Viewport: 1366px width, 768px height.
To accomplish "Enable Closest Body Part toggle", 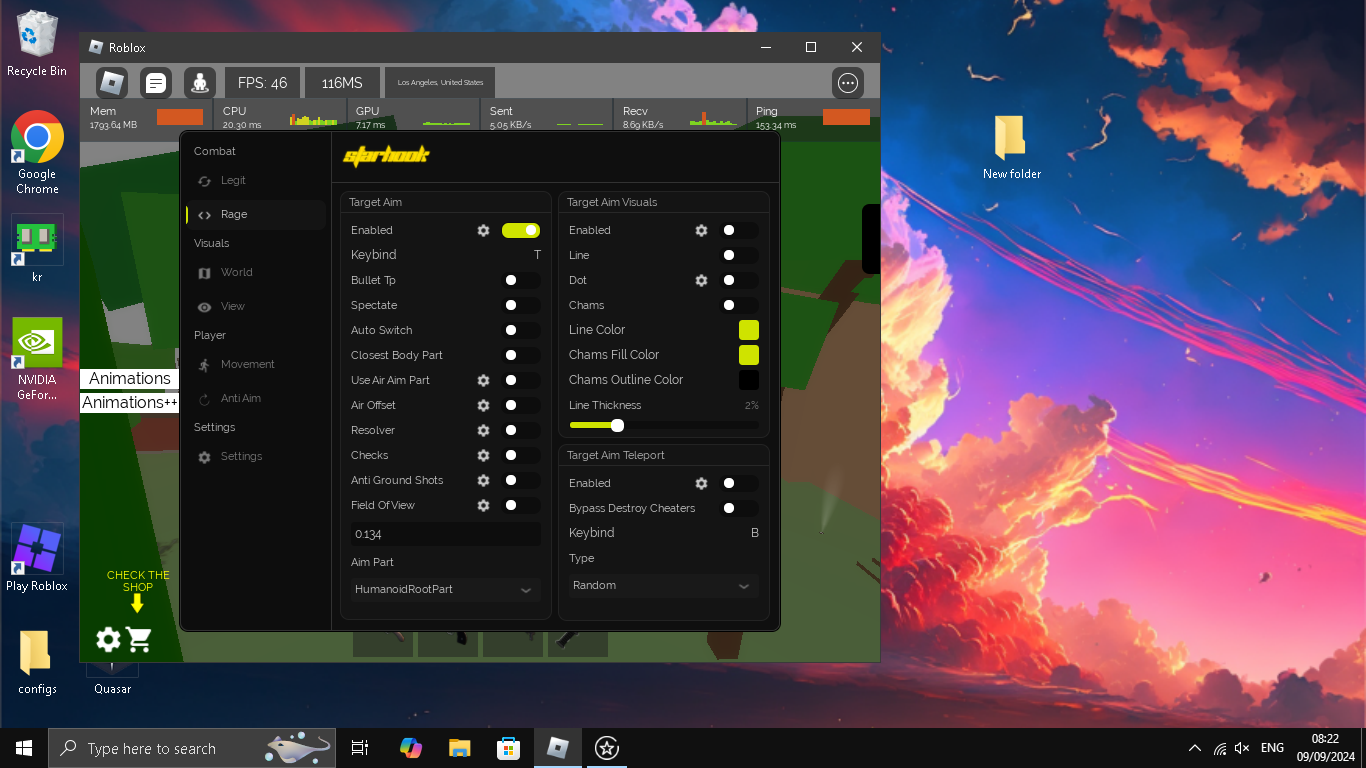I will pos(521,355).
